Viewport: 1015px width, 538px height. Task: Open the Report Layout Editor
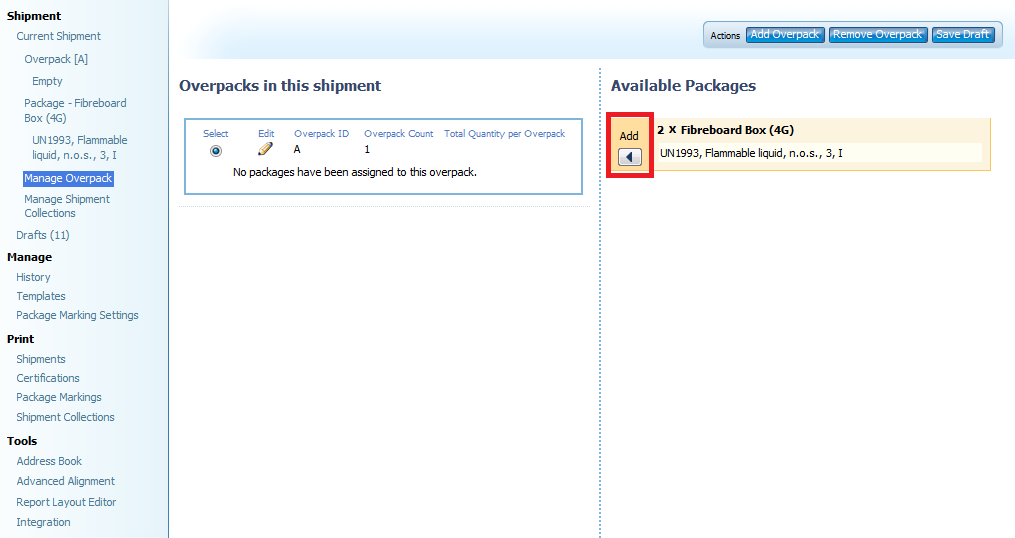click(x=66, y=502)
